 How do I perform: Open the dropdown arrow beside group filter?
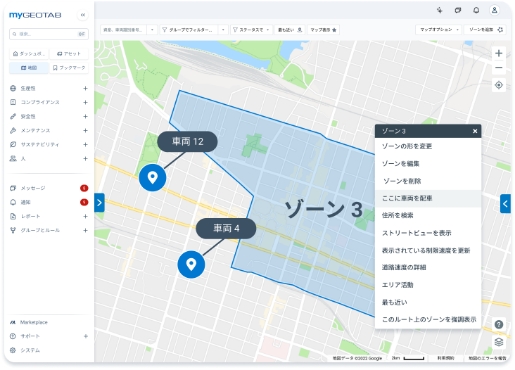point(223,30)
